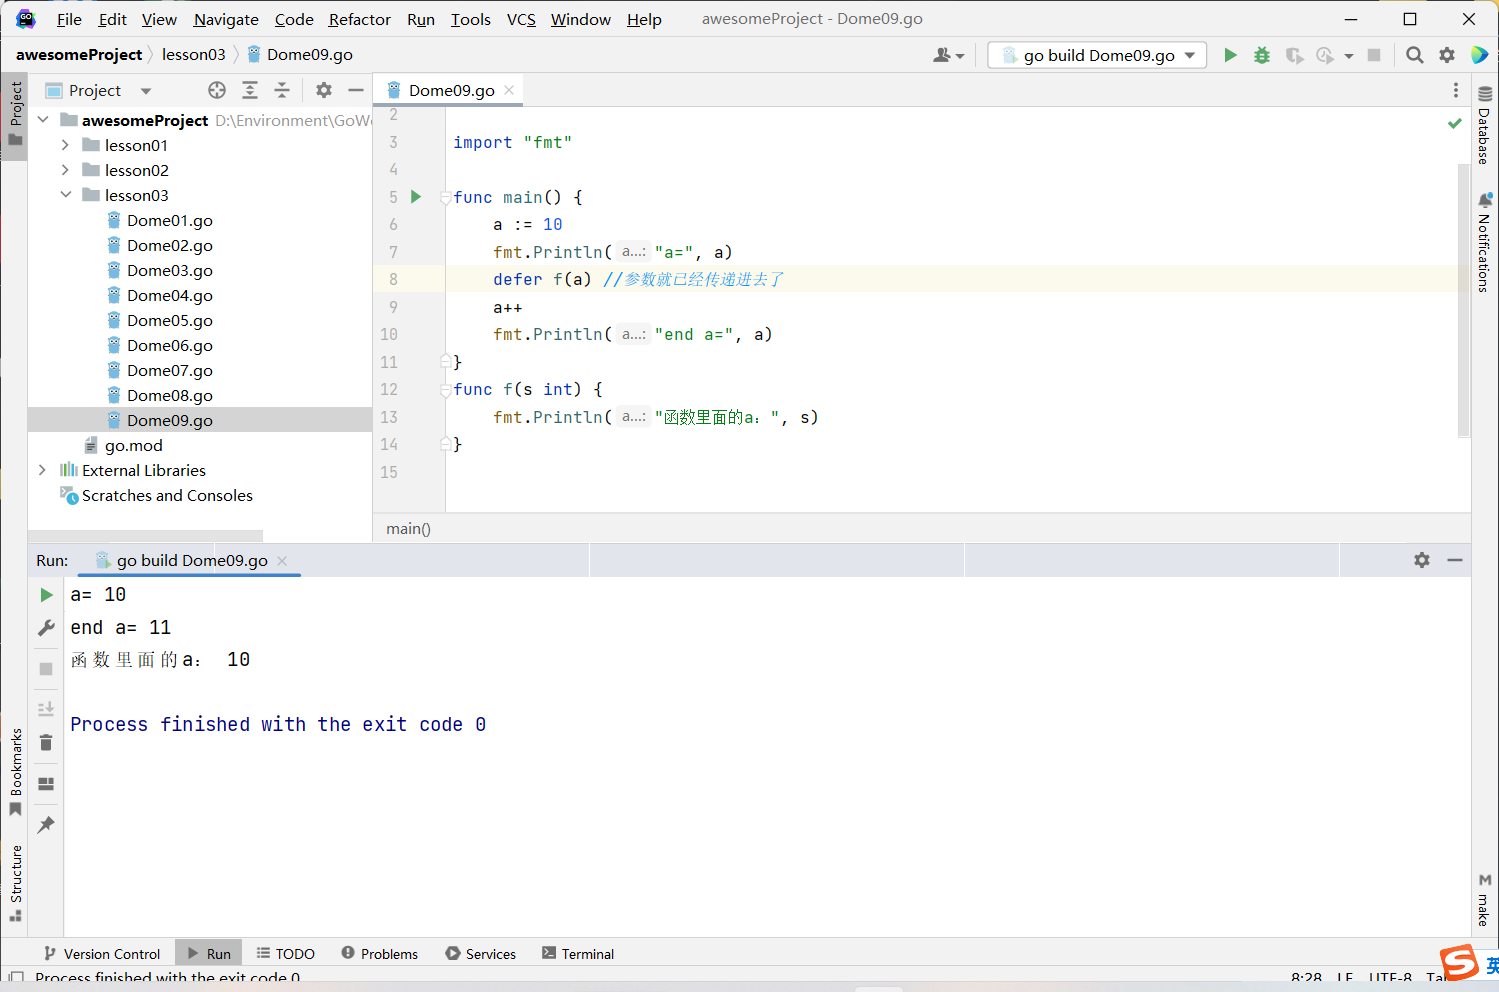Click the Debug bug icon
This screenshot has width=1499, height=992.
tap(1262, 55)
